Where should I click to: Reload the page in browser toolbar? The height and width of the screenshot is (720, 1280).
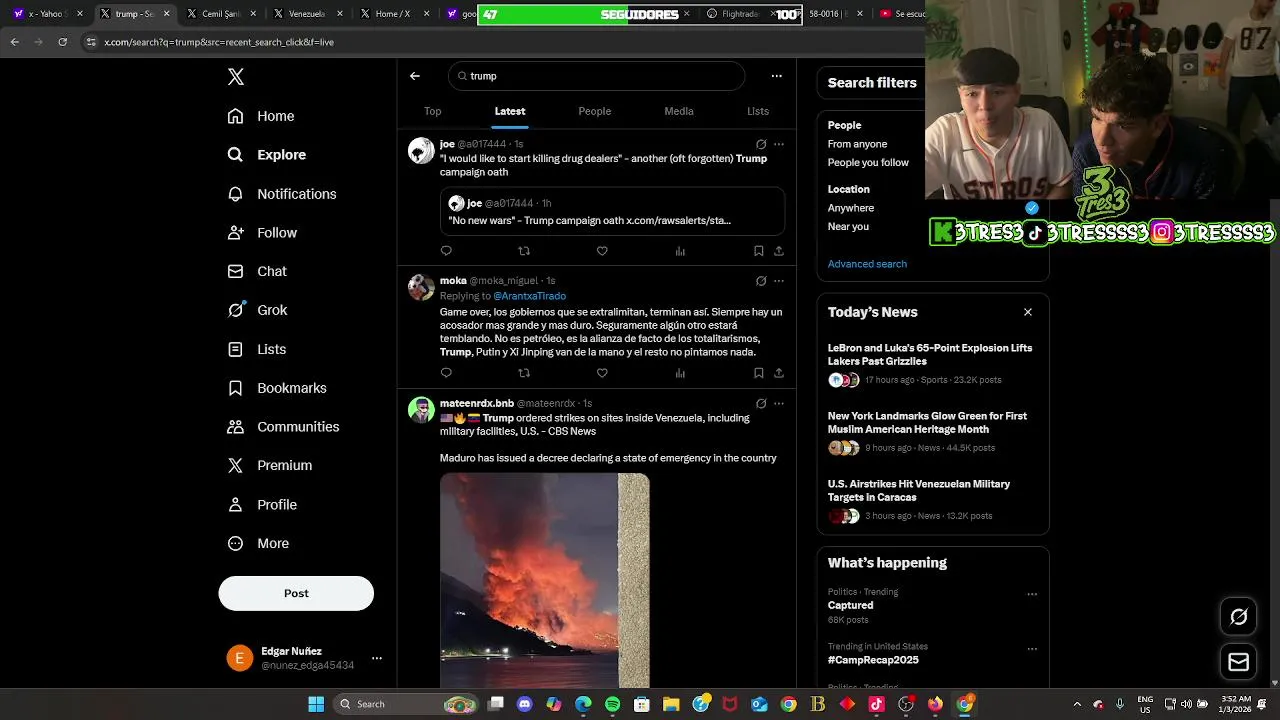click(x=63, y=42)
